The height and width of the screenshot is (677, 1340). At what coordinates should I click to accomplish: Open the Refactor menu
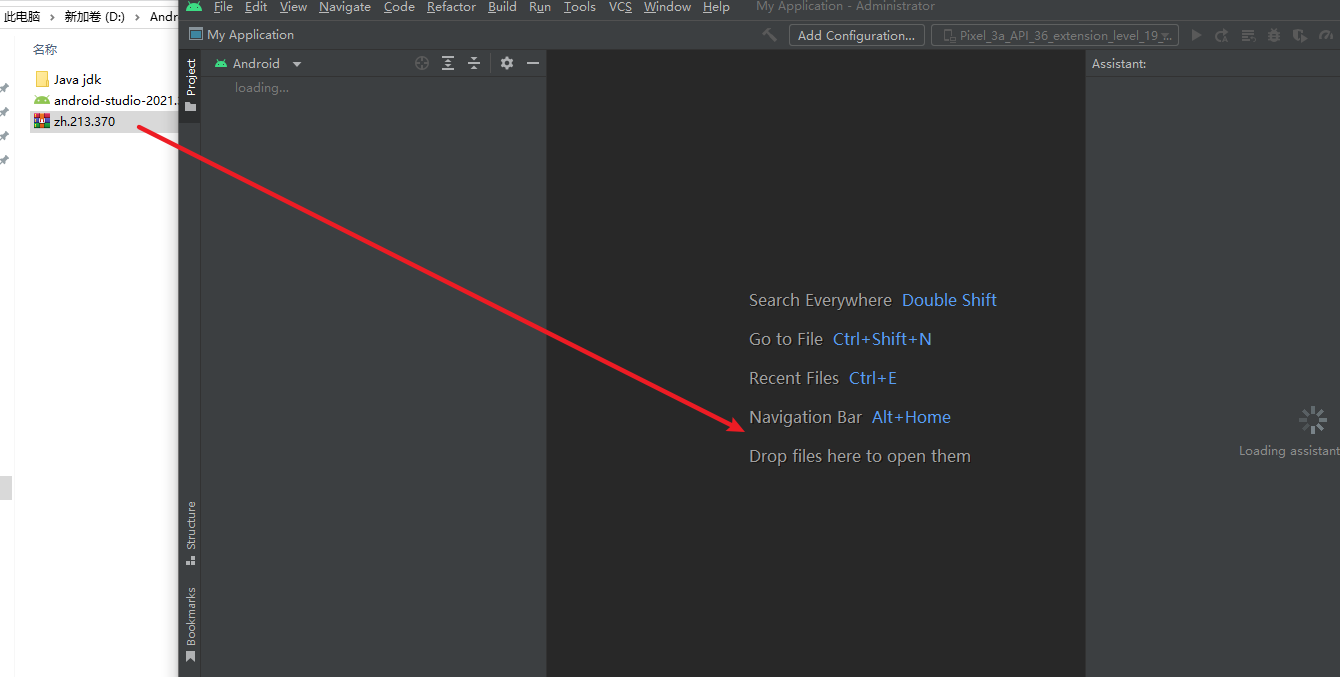(451, 7)
